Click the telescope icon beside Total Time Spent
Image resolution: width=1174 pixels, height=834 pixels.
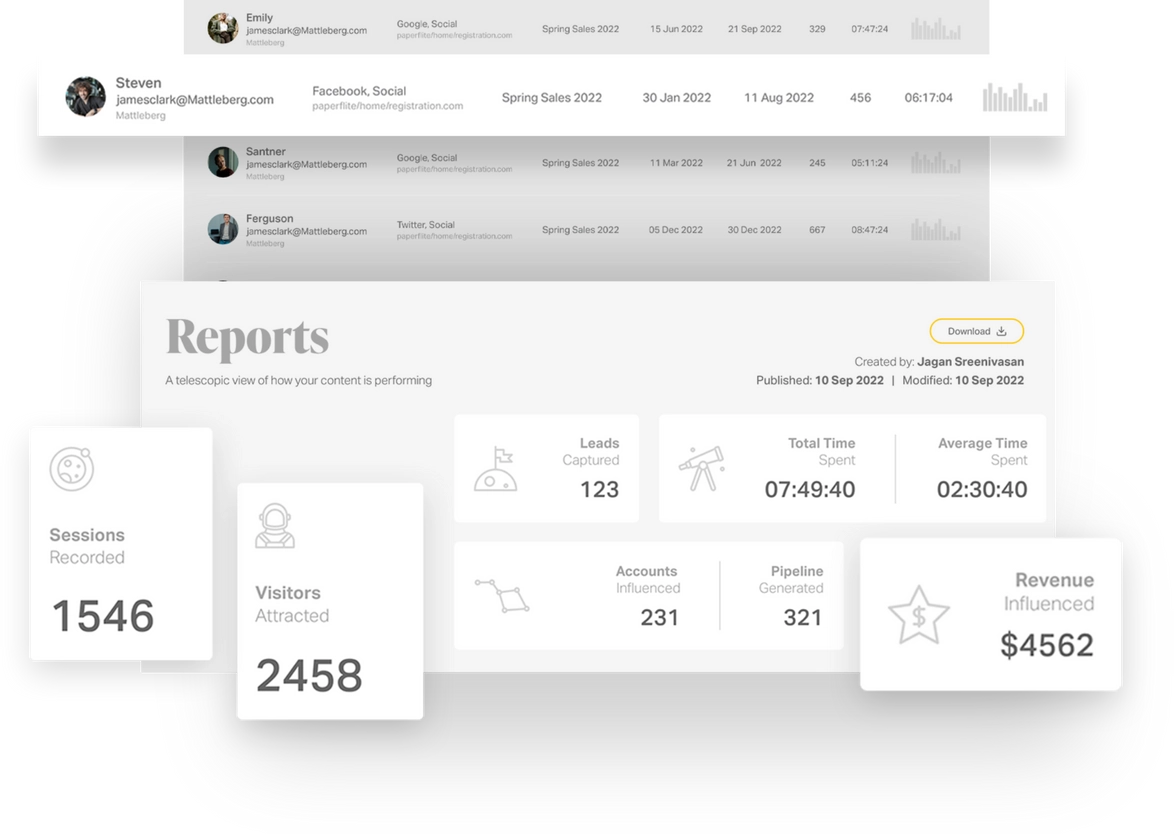[703, 467]
